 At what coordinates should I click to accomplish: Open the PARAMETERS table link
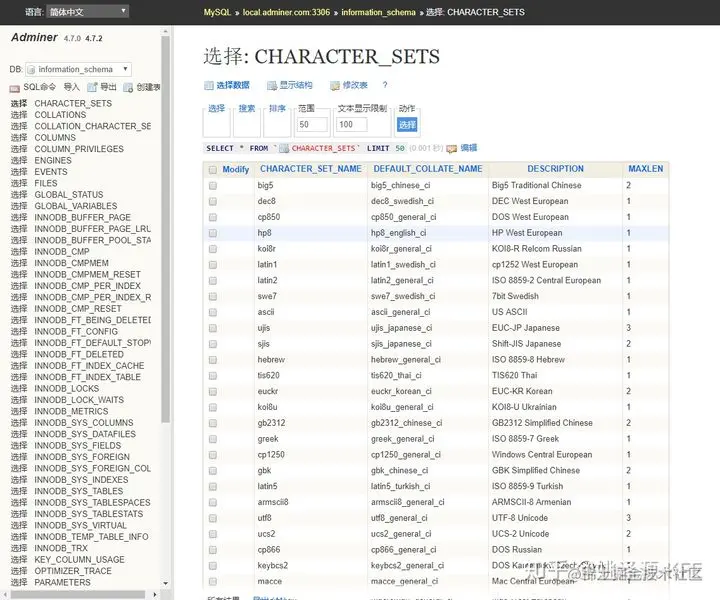coord(62,583)
